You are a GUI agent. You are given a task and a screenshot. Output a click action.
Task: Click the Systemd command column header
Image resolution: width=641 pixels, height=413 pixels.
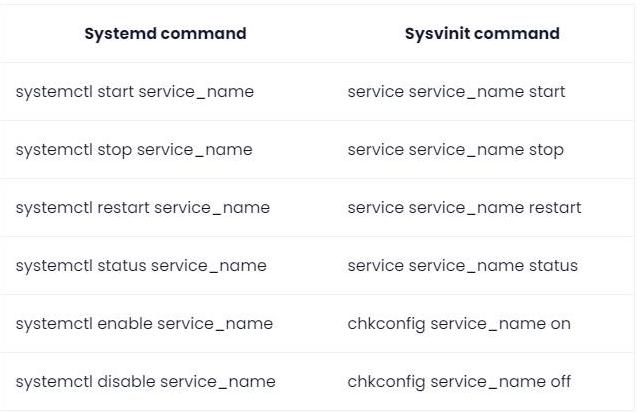[165, 34]
